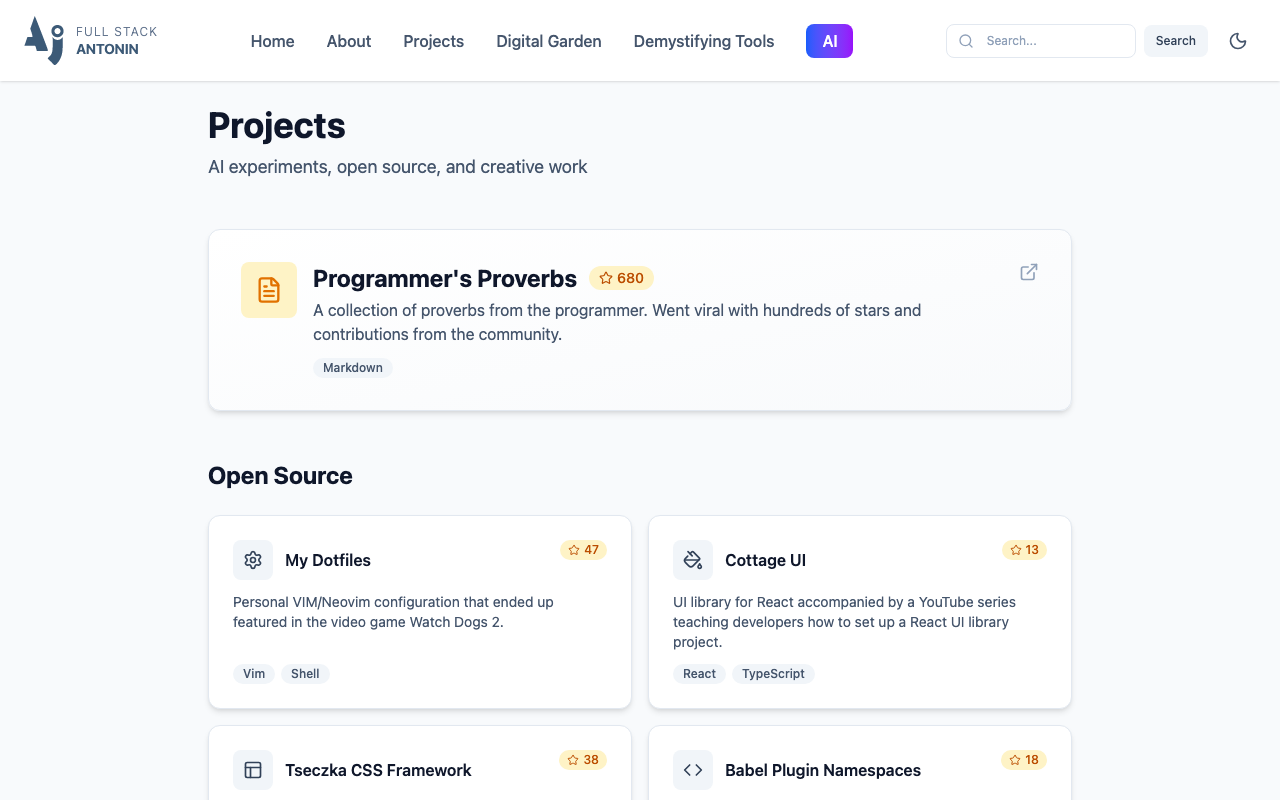Open the external link icon on Programmer's Proverbs
The height and width of the screenshot is (800, 1280).
tap(1028, 272)
